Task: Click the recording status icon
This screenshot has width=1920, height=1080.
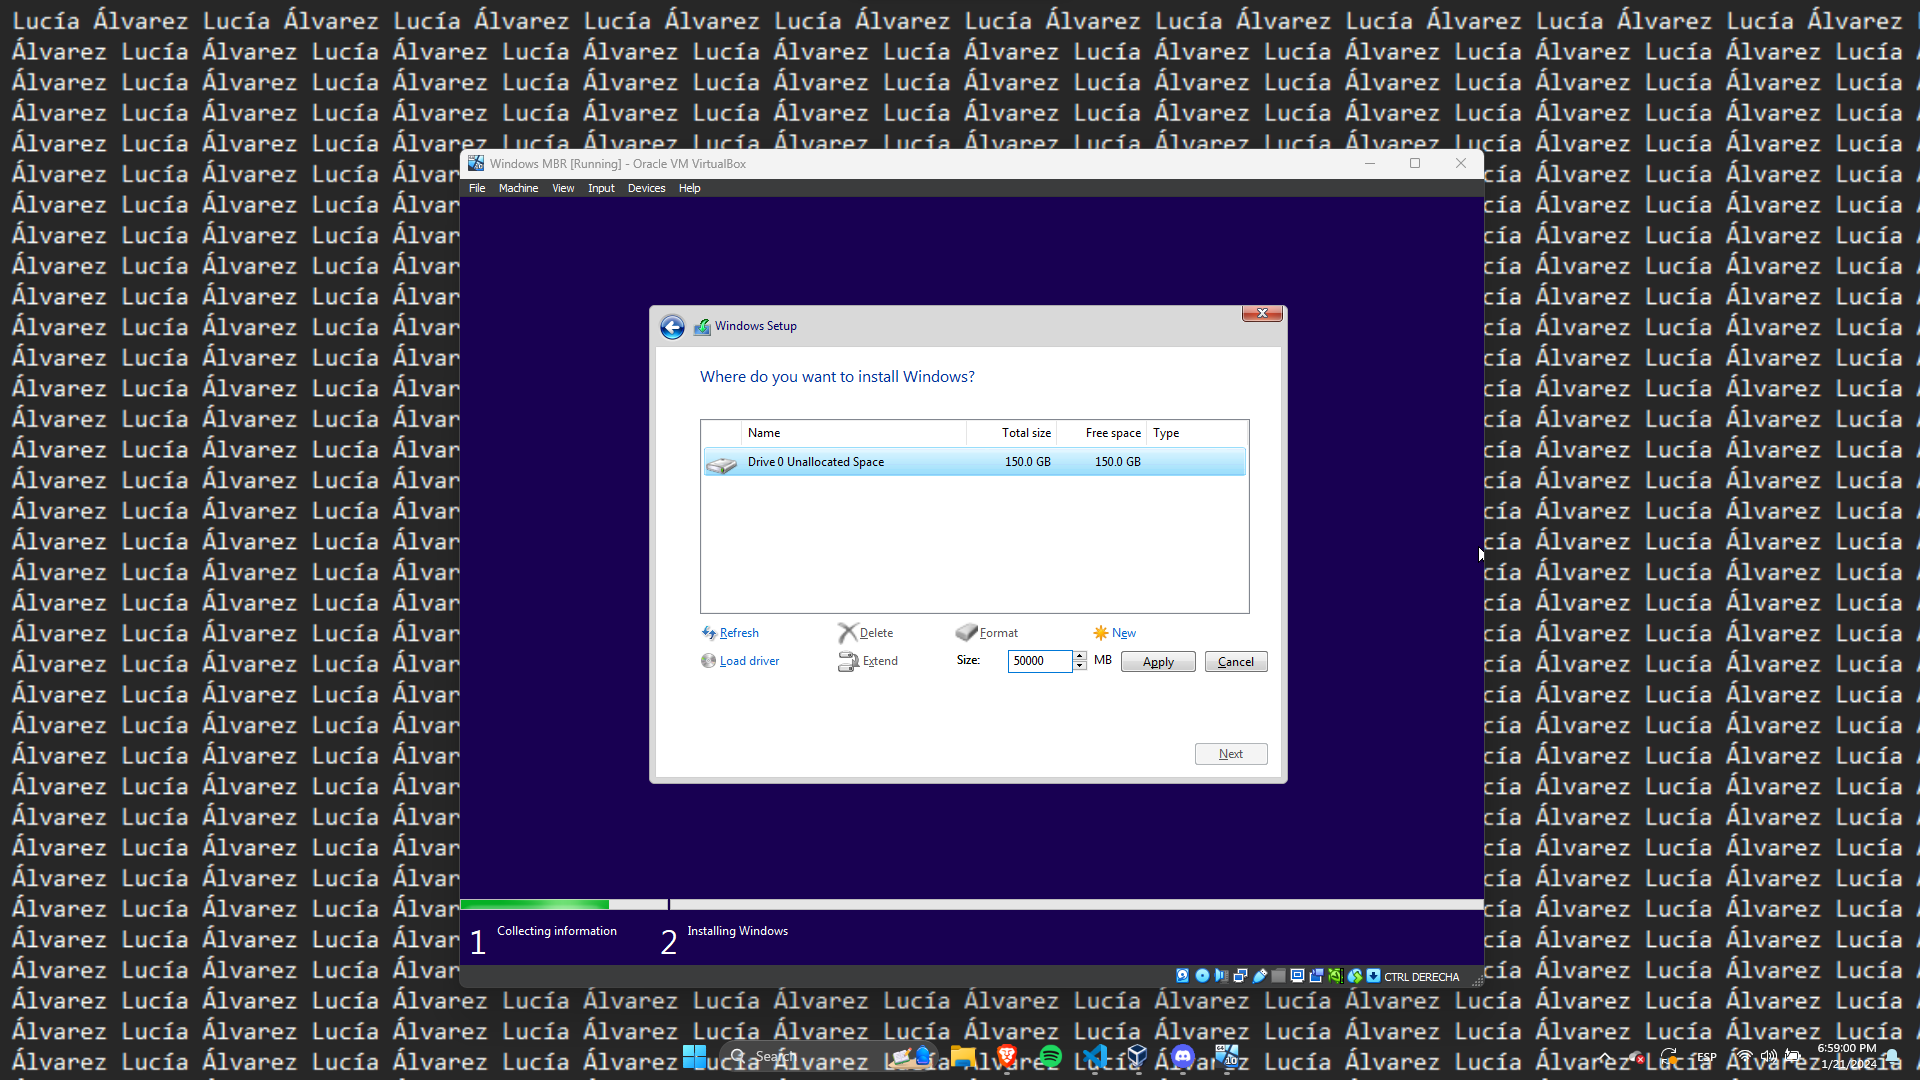Action: click(1316, 976)
